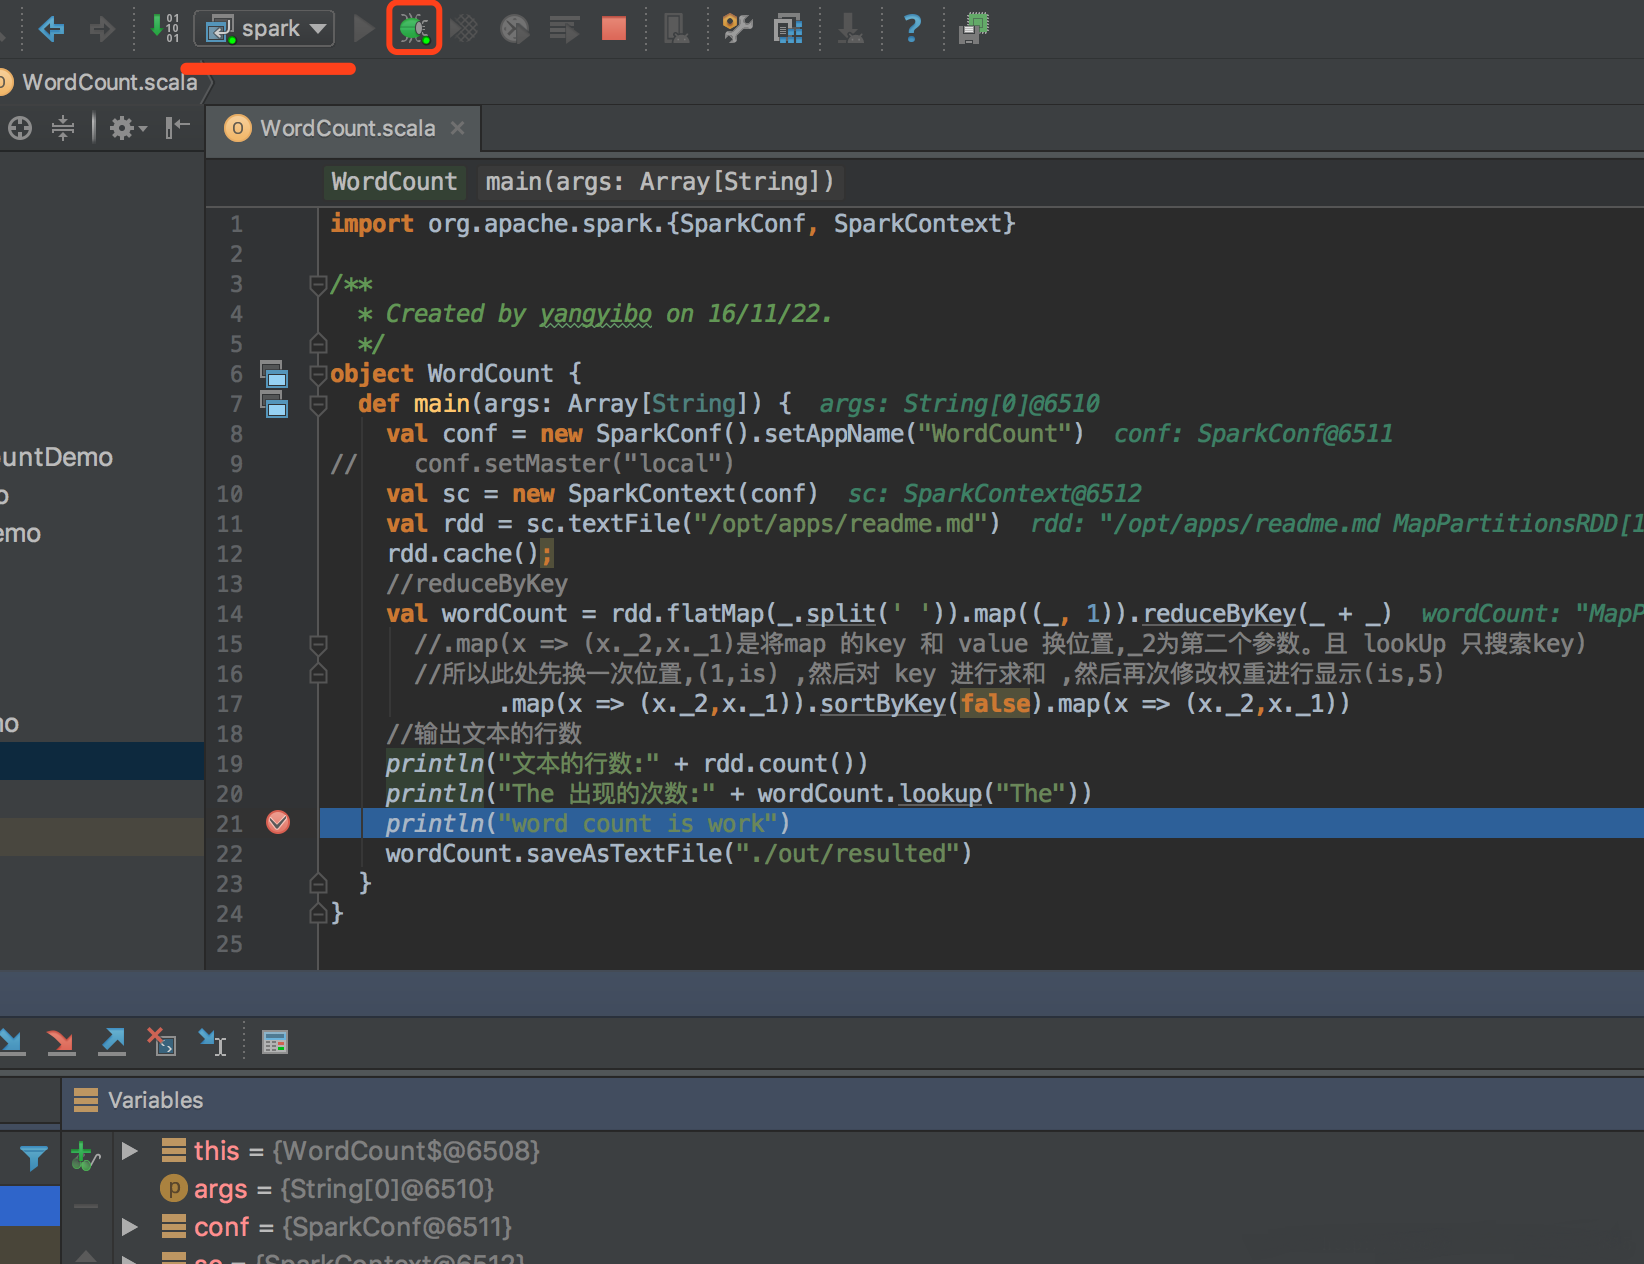Click the WordCount breadcrumb

(394, 181)
